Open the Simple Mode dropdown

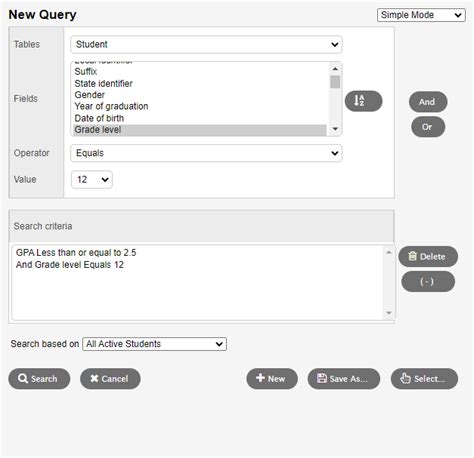pos(421,15)
